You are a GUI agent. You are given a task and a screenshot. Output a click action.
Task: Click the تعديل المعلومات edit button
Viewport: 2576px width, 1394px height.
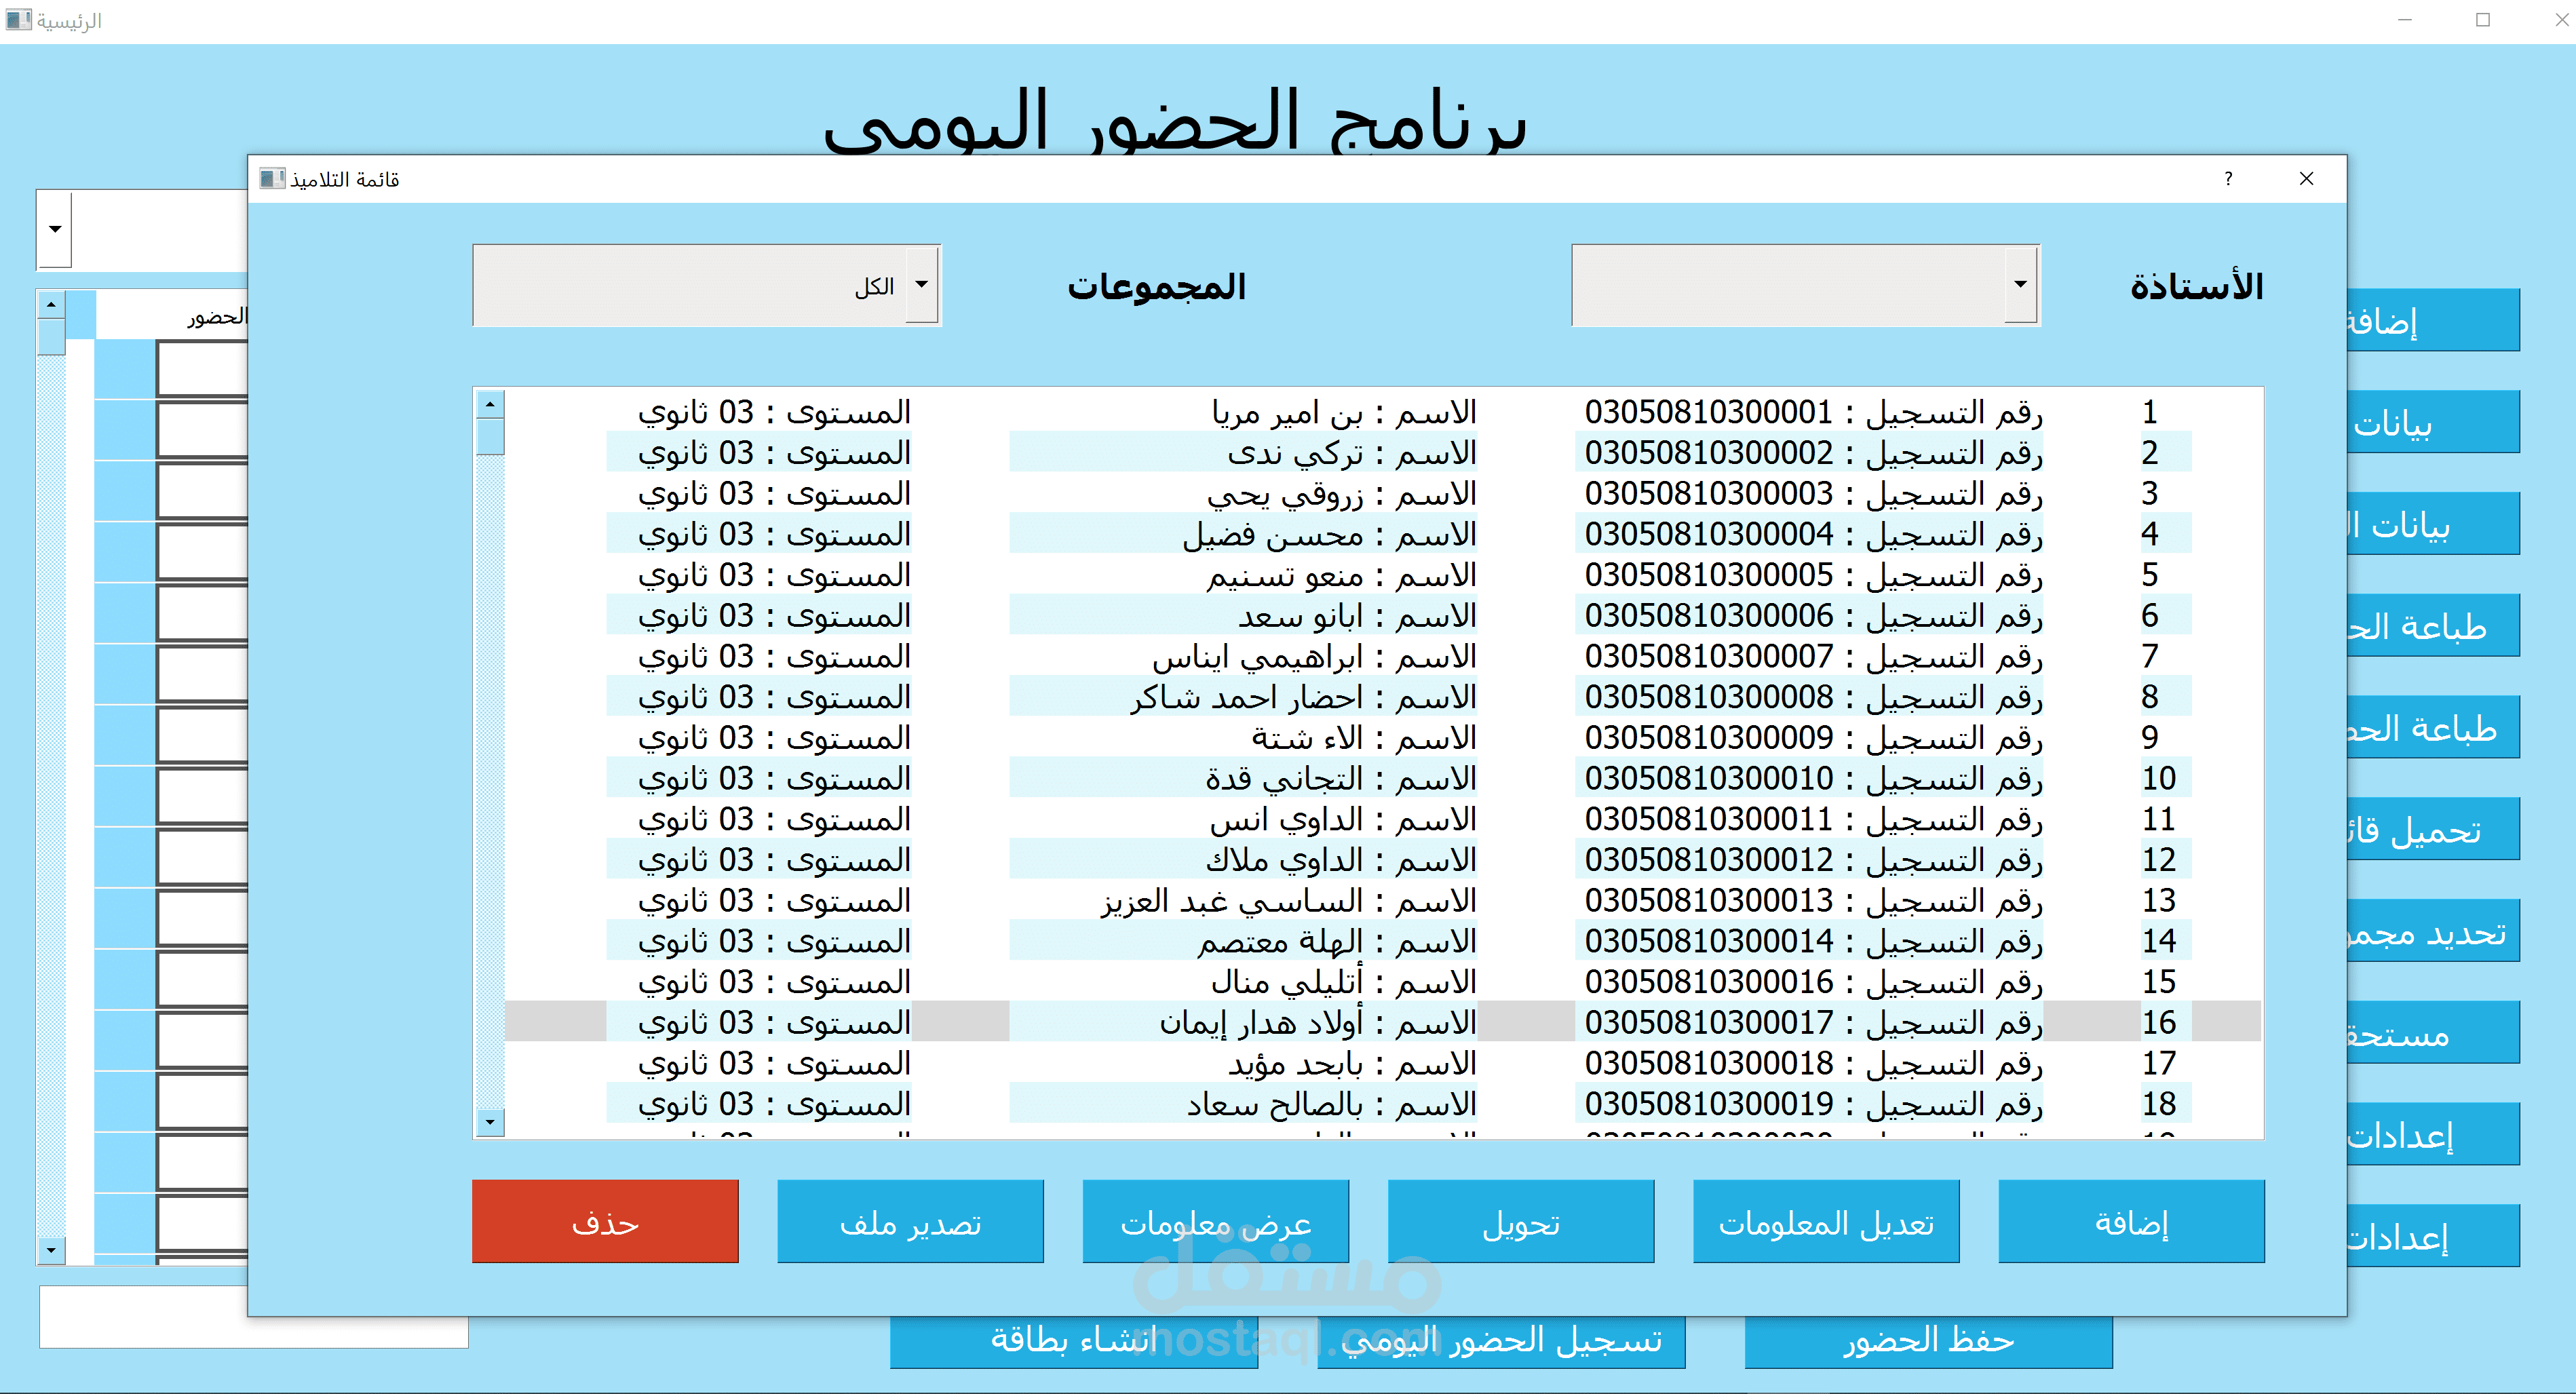click(x=1826, y=1221)
